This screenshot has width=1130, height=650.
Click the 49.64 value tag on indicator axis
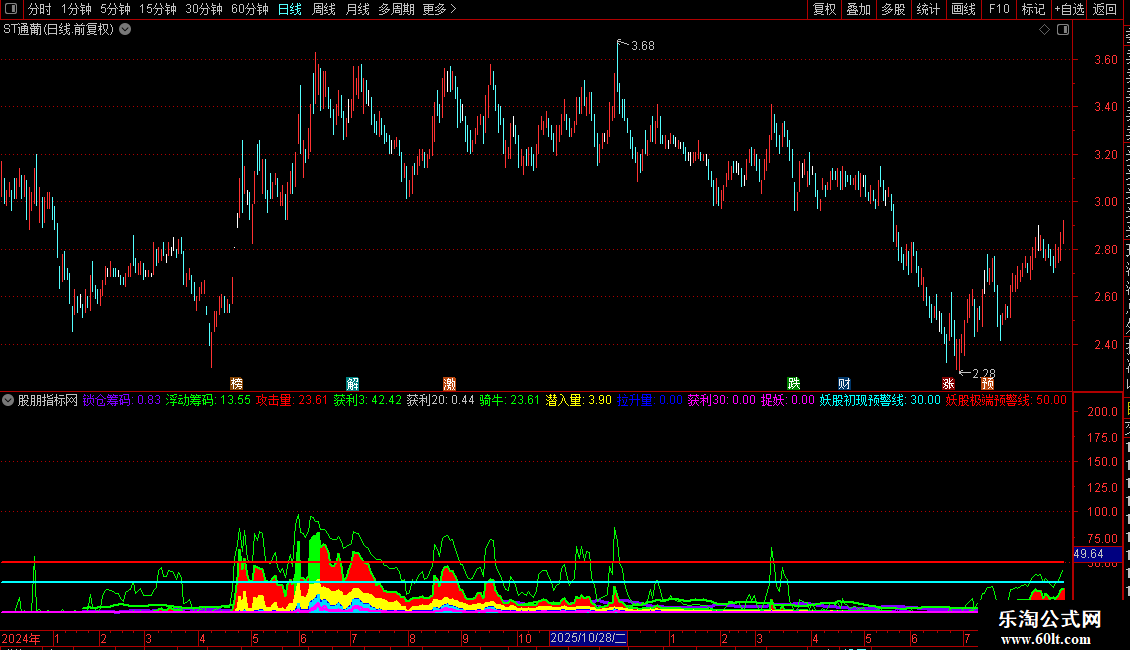(1097, 554)
